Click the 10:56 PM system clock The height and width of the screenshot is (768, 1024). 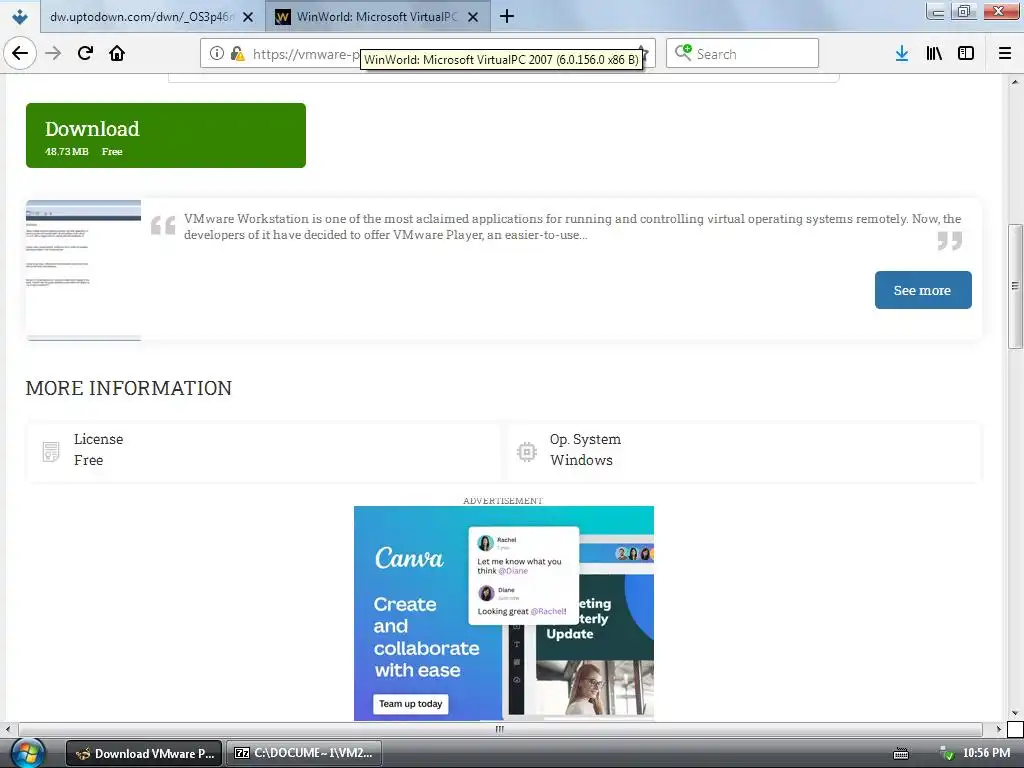point(987,753)
